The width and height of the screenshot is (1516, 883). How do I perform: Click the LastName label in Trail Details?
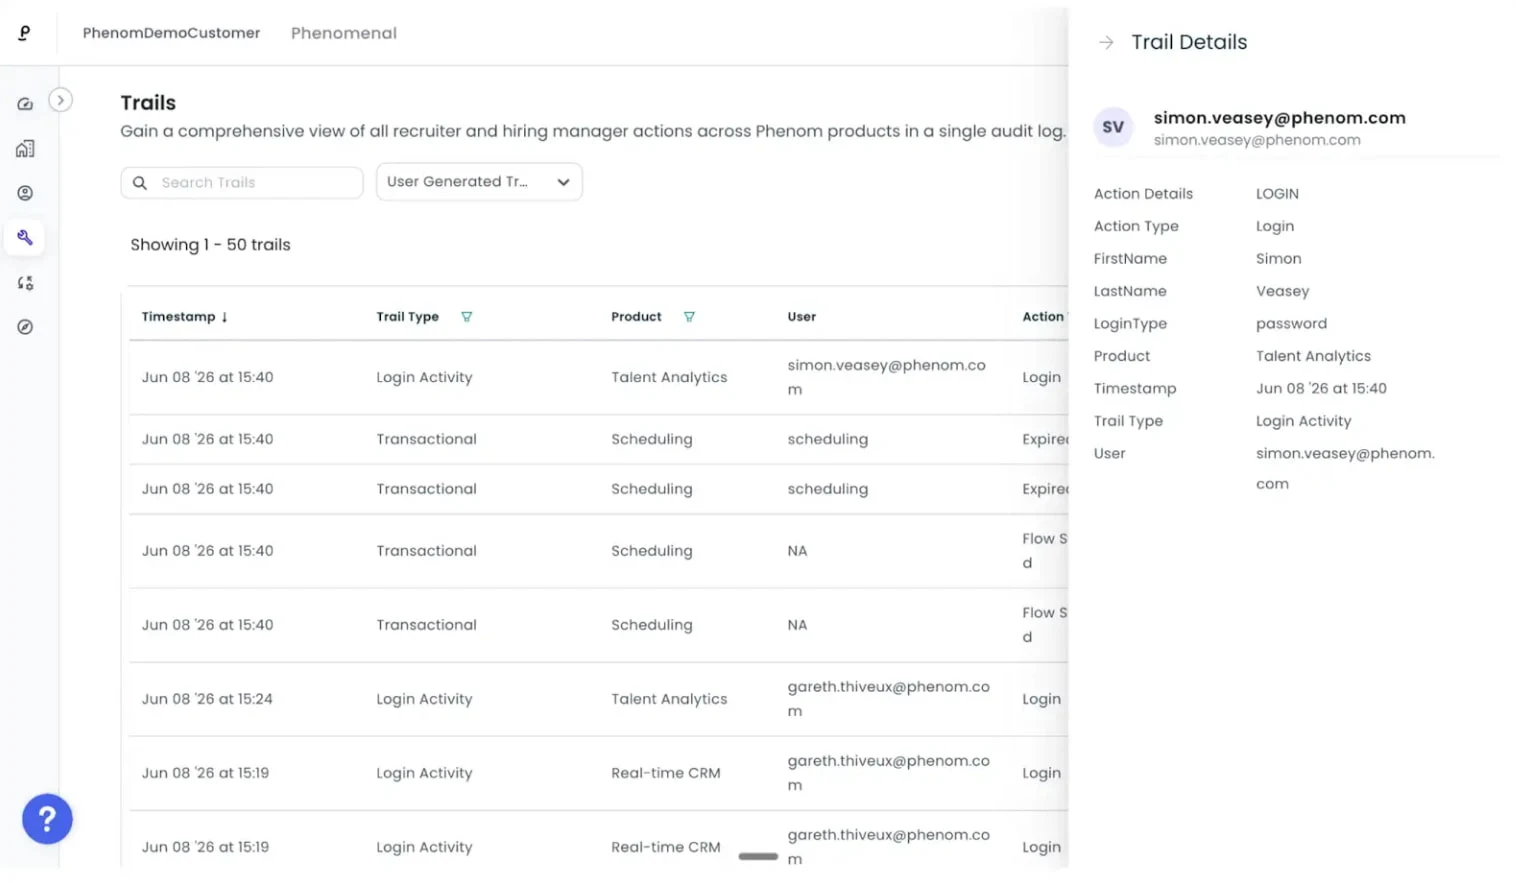point(1130,291)
